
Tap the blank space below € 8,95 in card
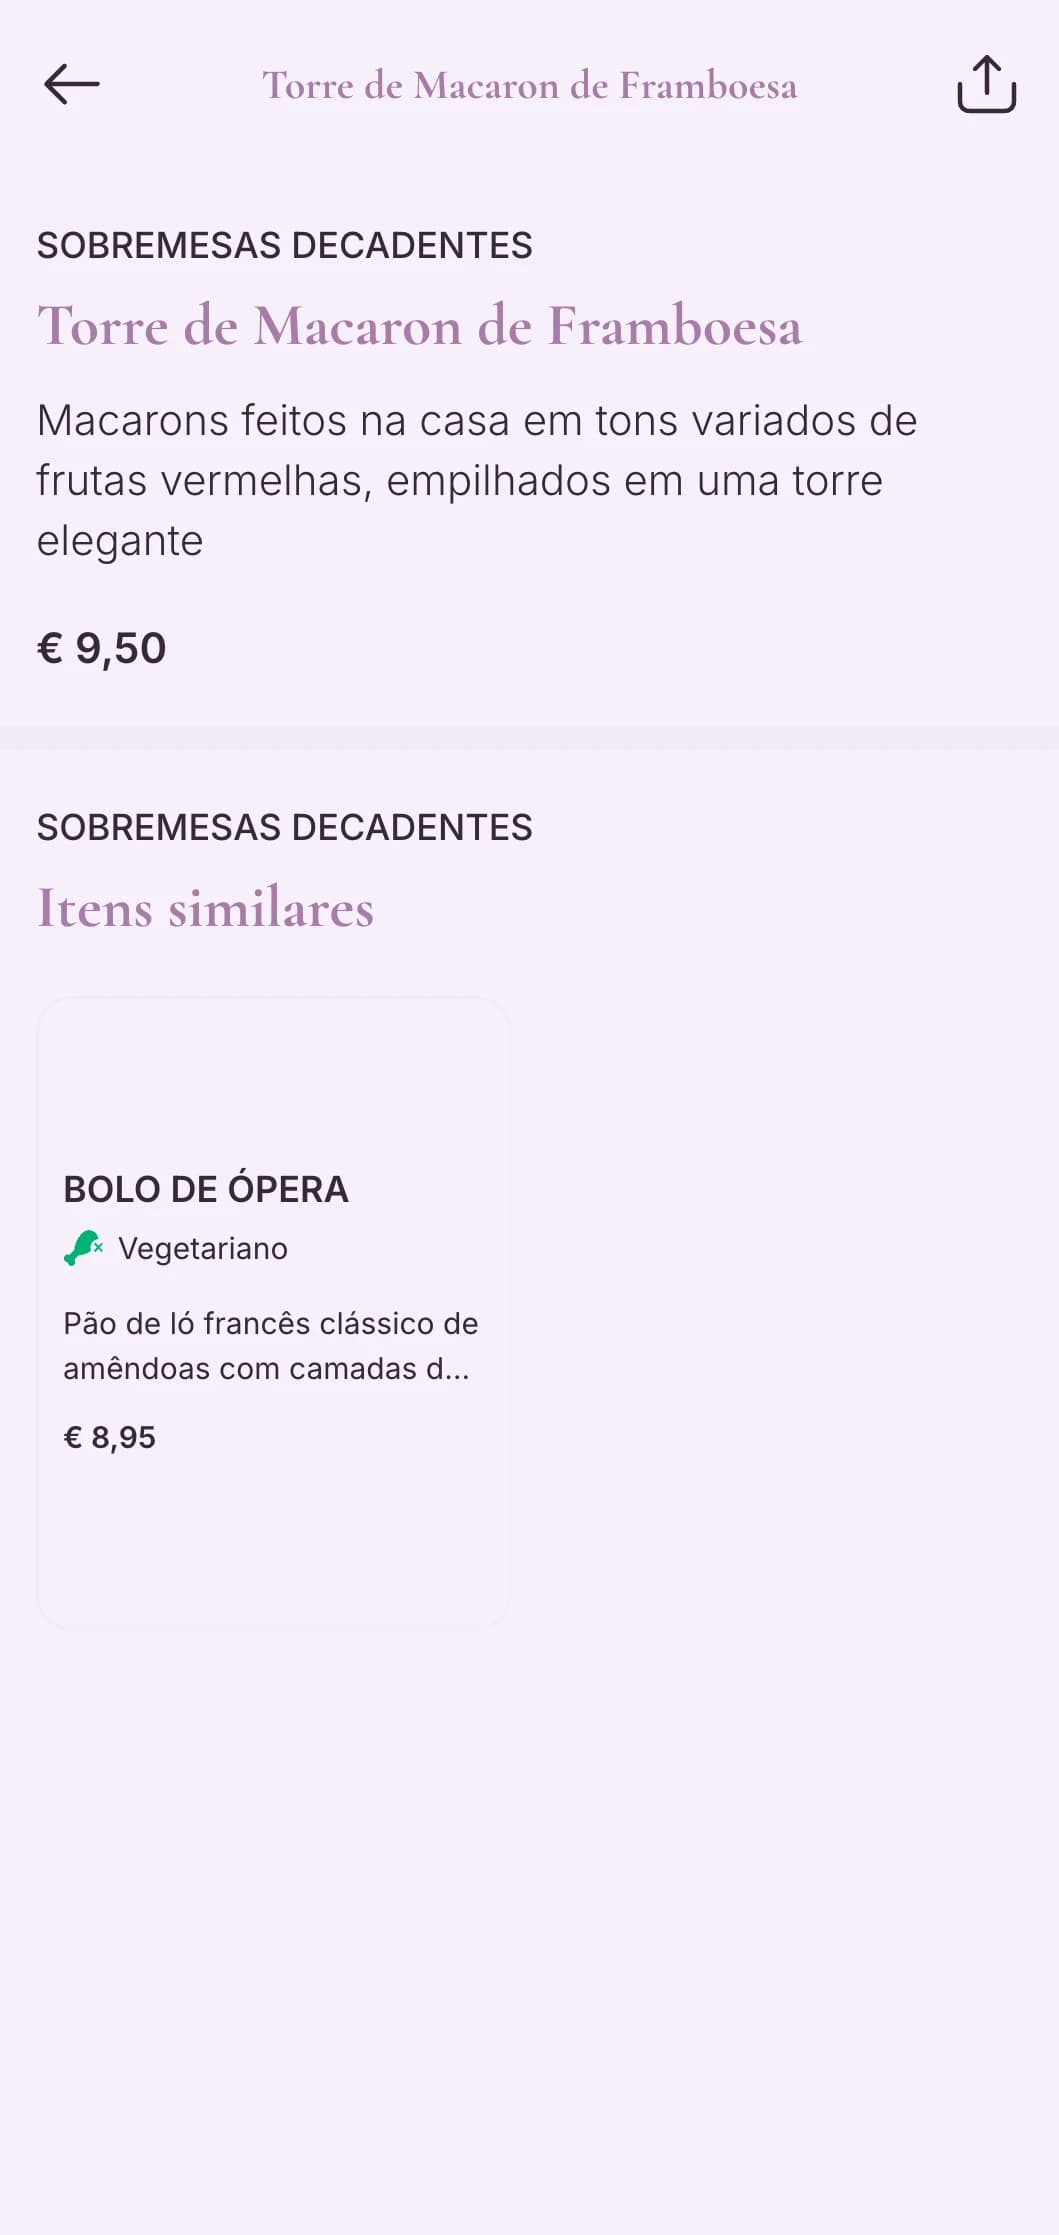coord(273,1540)
